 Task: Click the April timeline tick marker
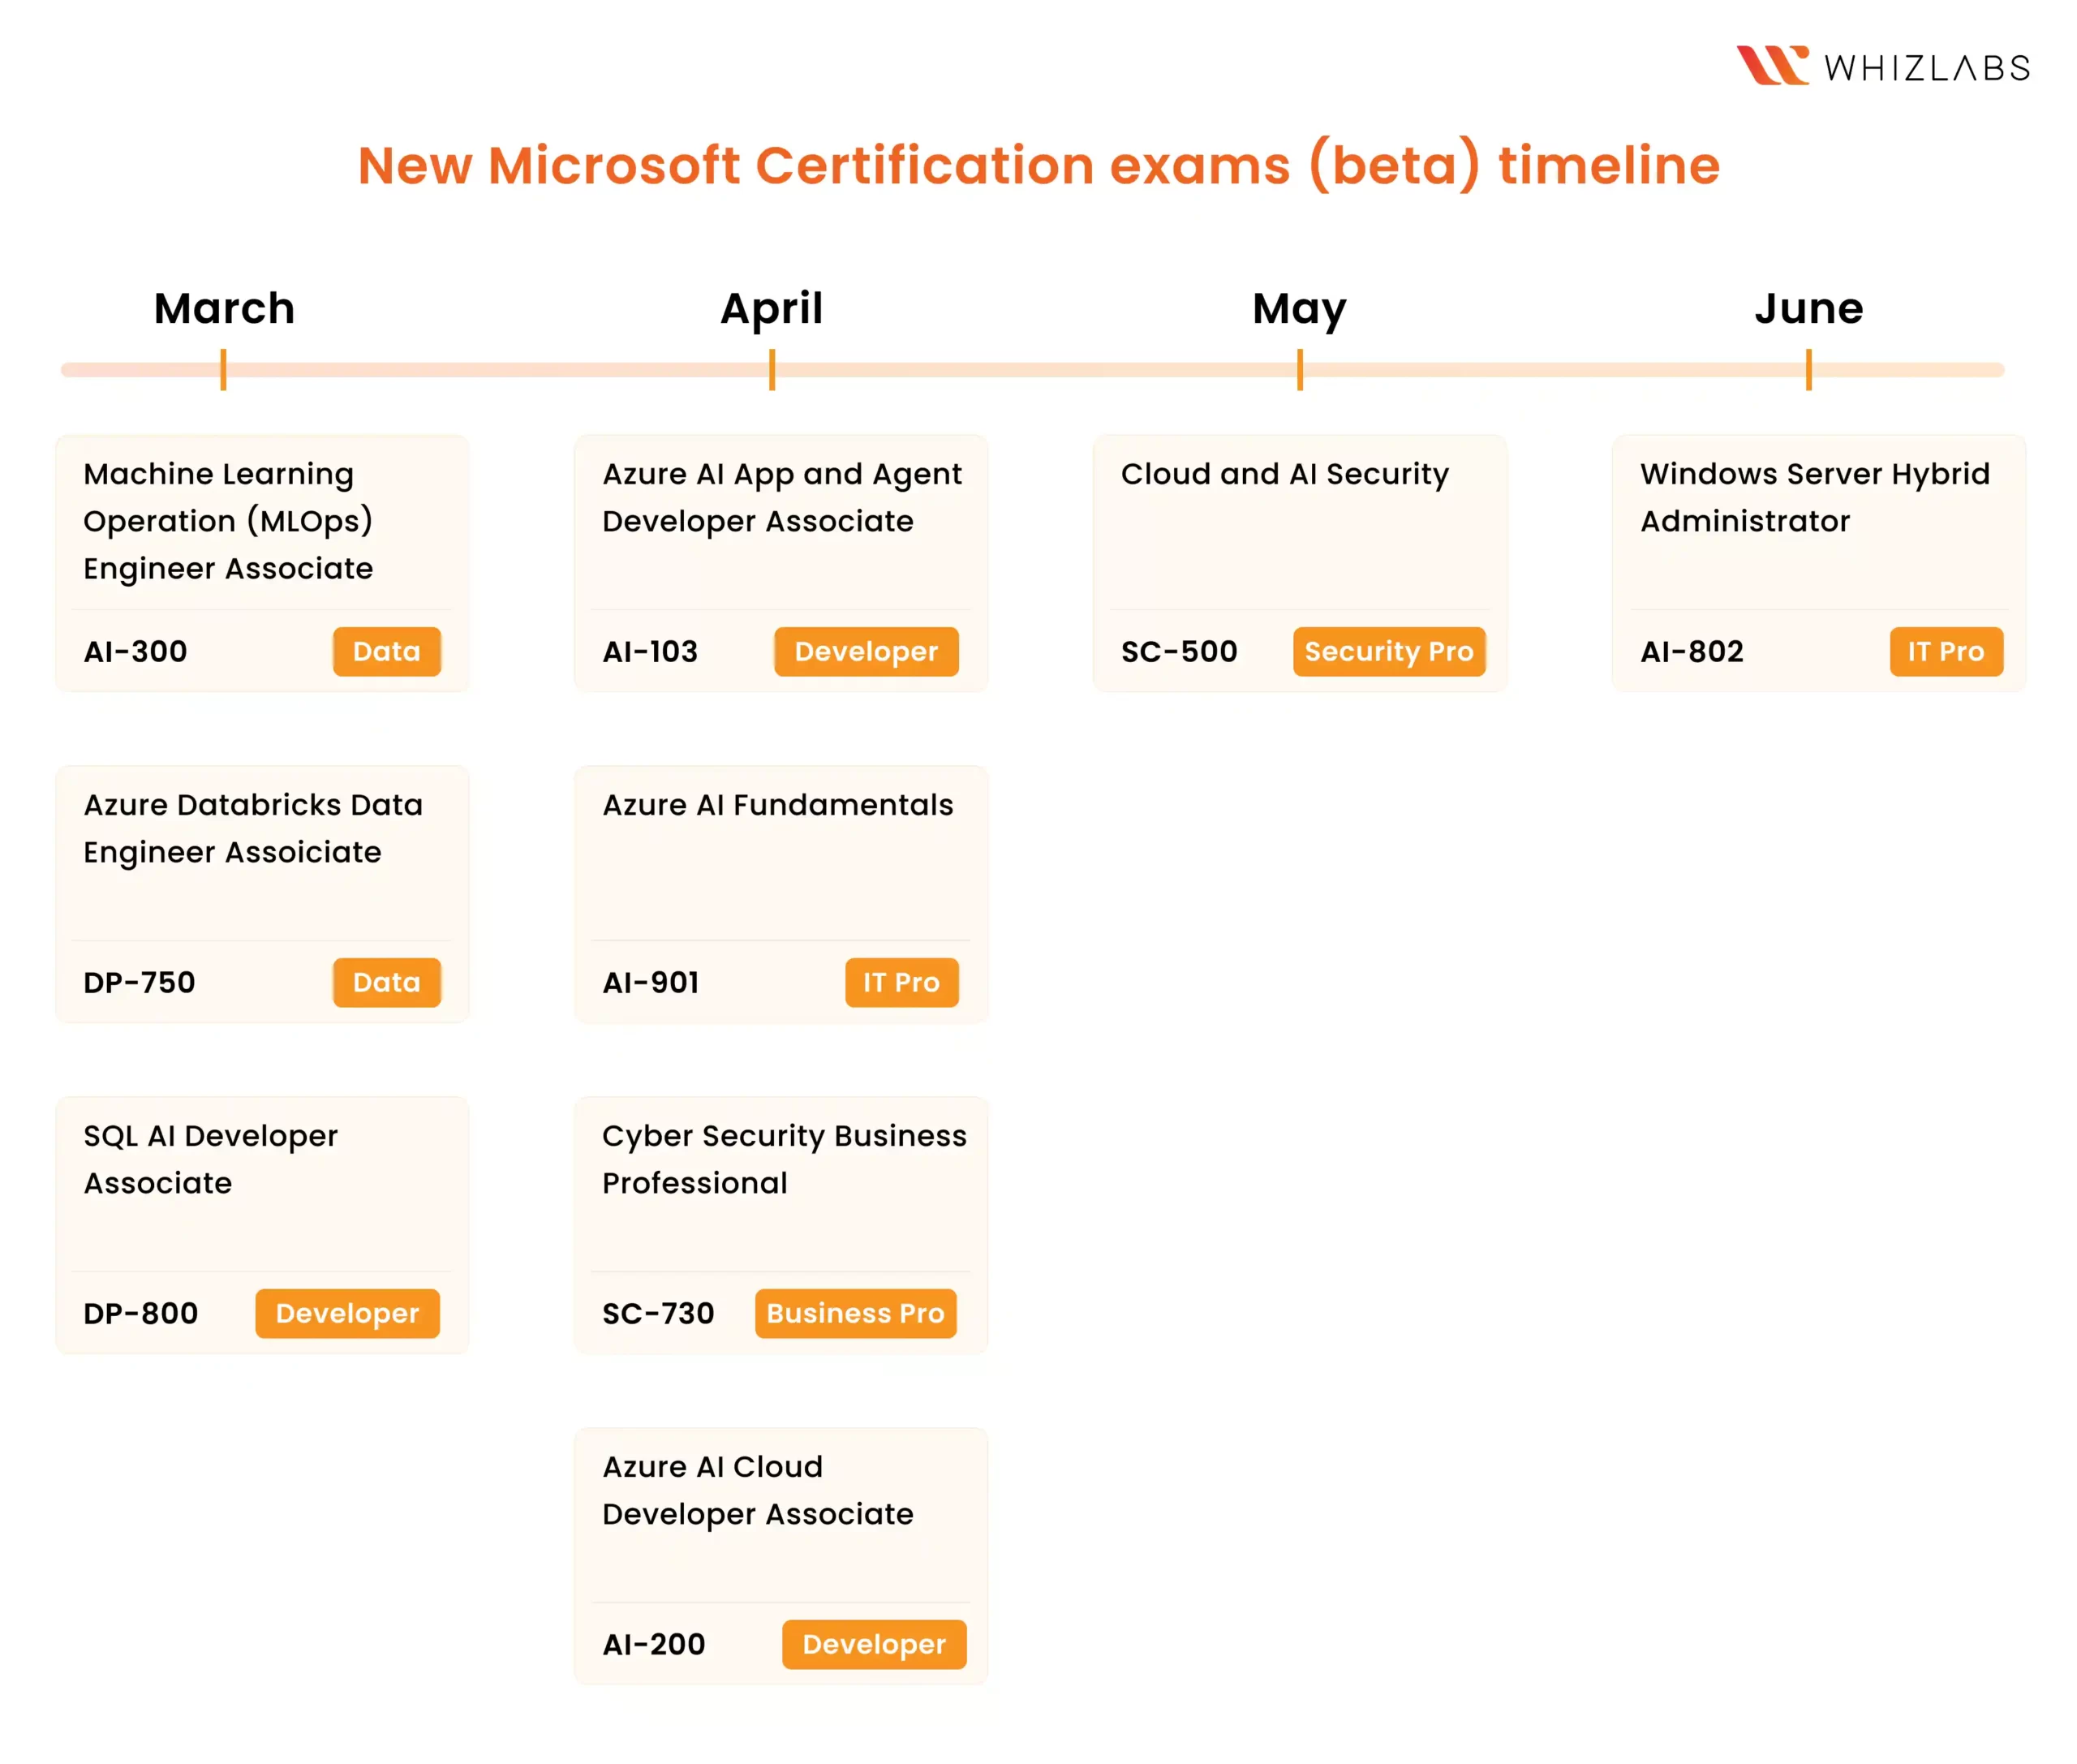[x=772, y=369]
